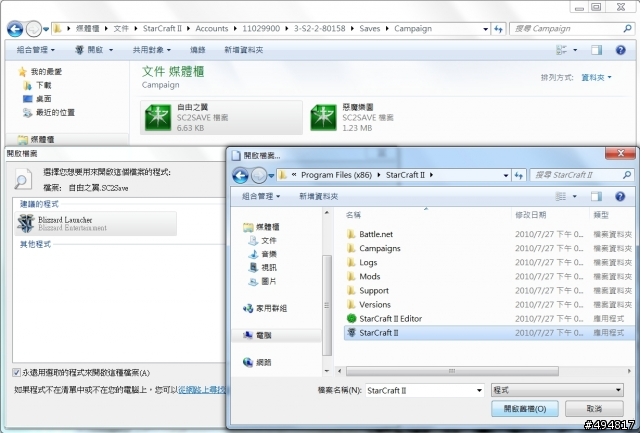Open view options arrow in browse dialog
The width and height of the screenshot is (641, 433).
[574, 197]
